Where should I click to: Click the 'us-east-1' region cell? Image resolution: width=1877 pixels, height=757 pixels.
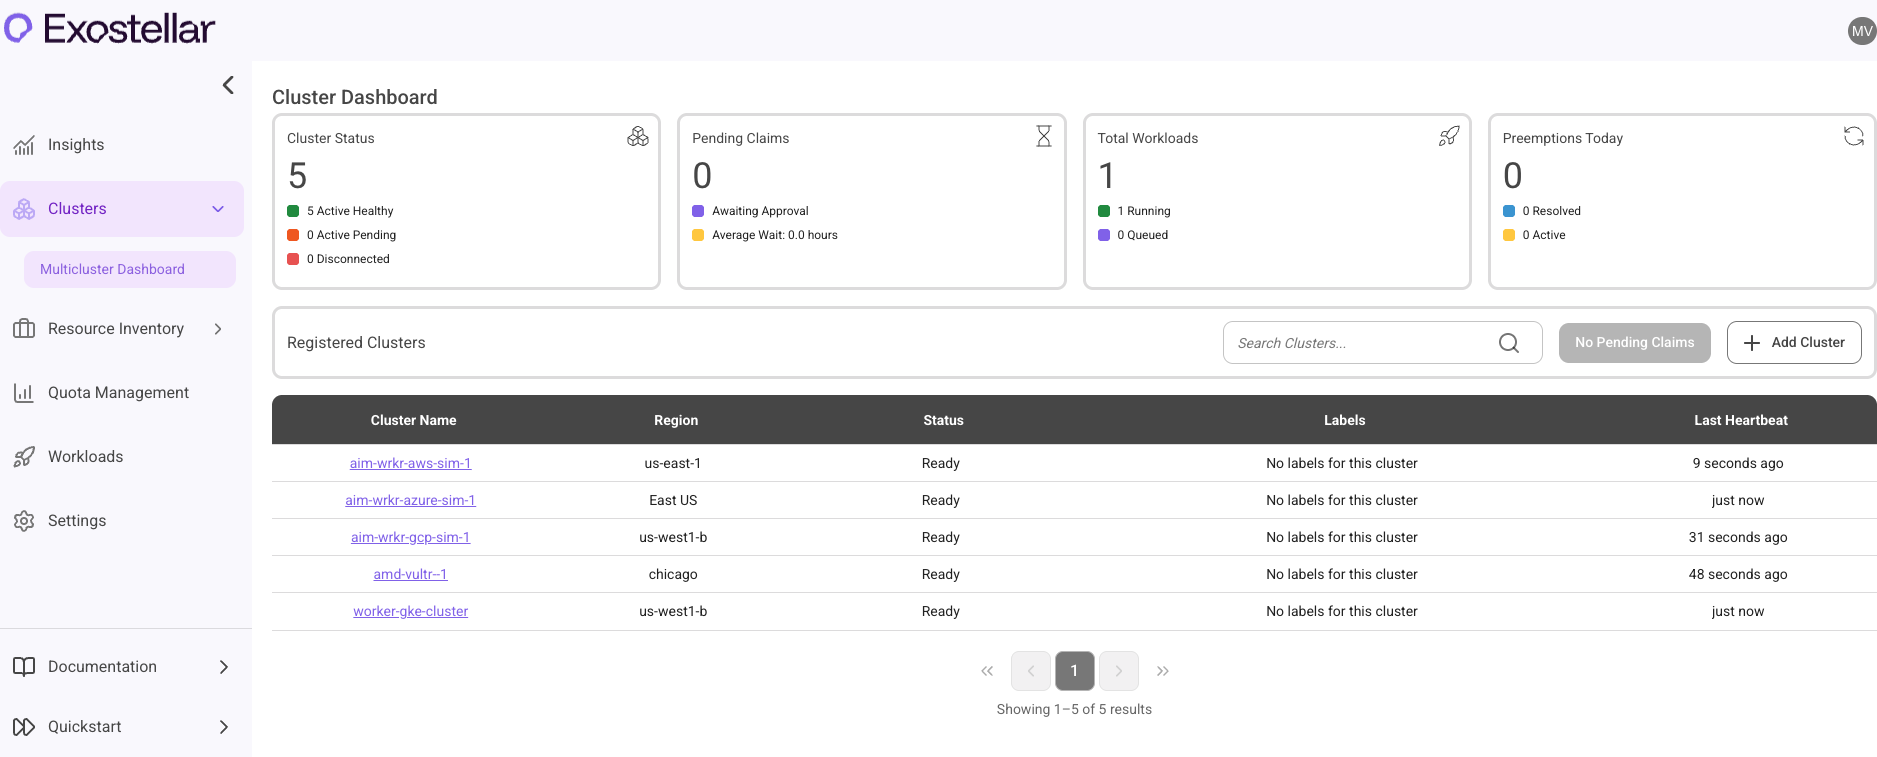click(673, 463)
